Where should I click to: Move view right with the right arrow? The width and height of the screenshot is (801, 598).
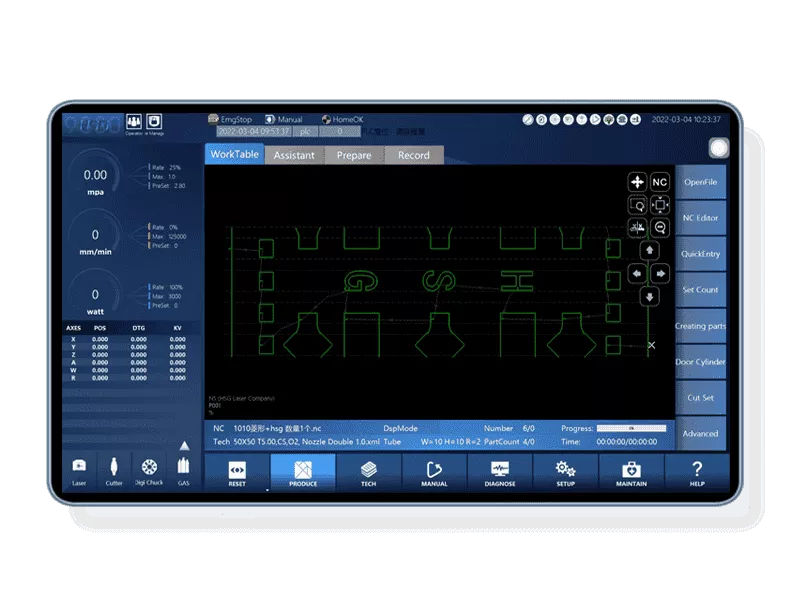660,274
